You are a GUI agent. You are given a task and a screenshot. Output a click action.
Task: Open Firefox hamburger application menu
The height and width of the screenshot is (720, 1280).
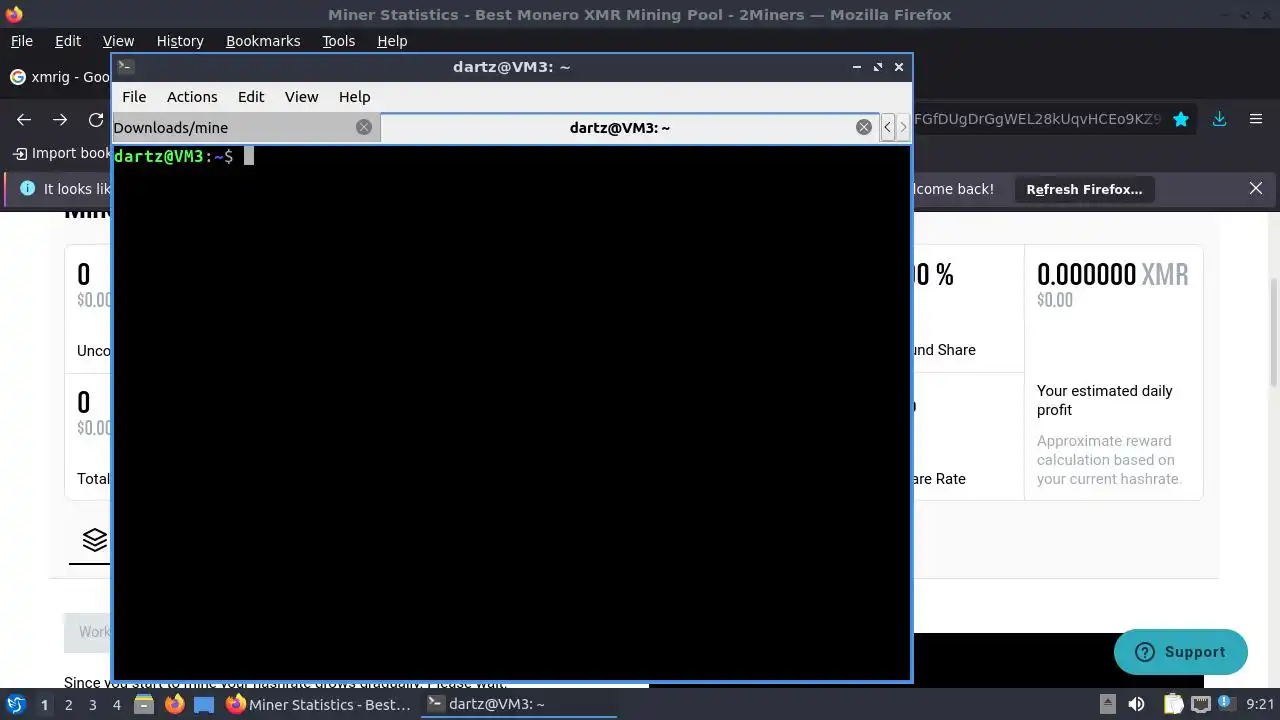1256,119
